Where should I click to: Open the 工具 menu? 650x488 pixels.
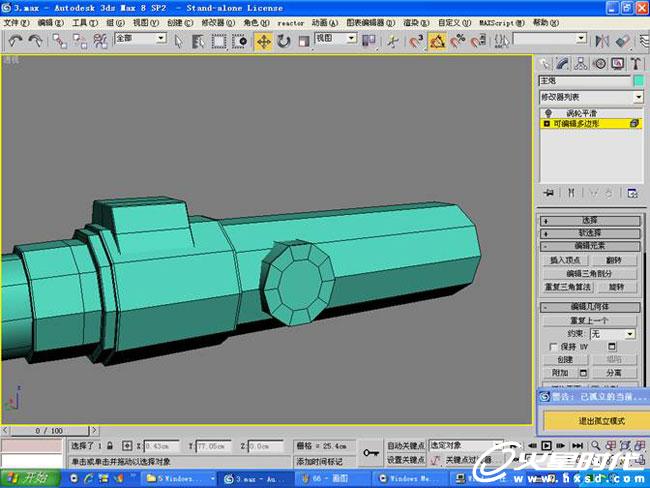point(85,23)
